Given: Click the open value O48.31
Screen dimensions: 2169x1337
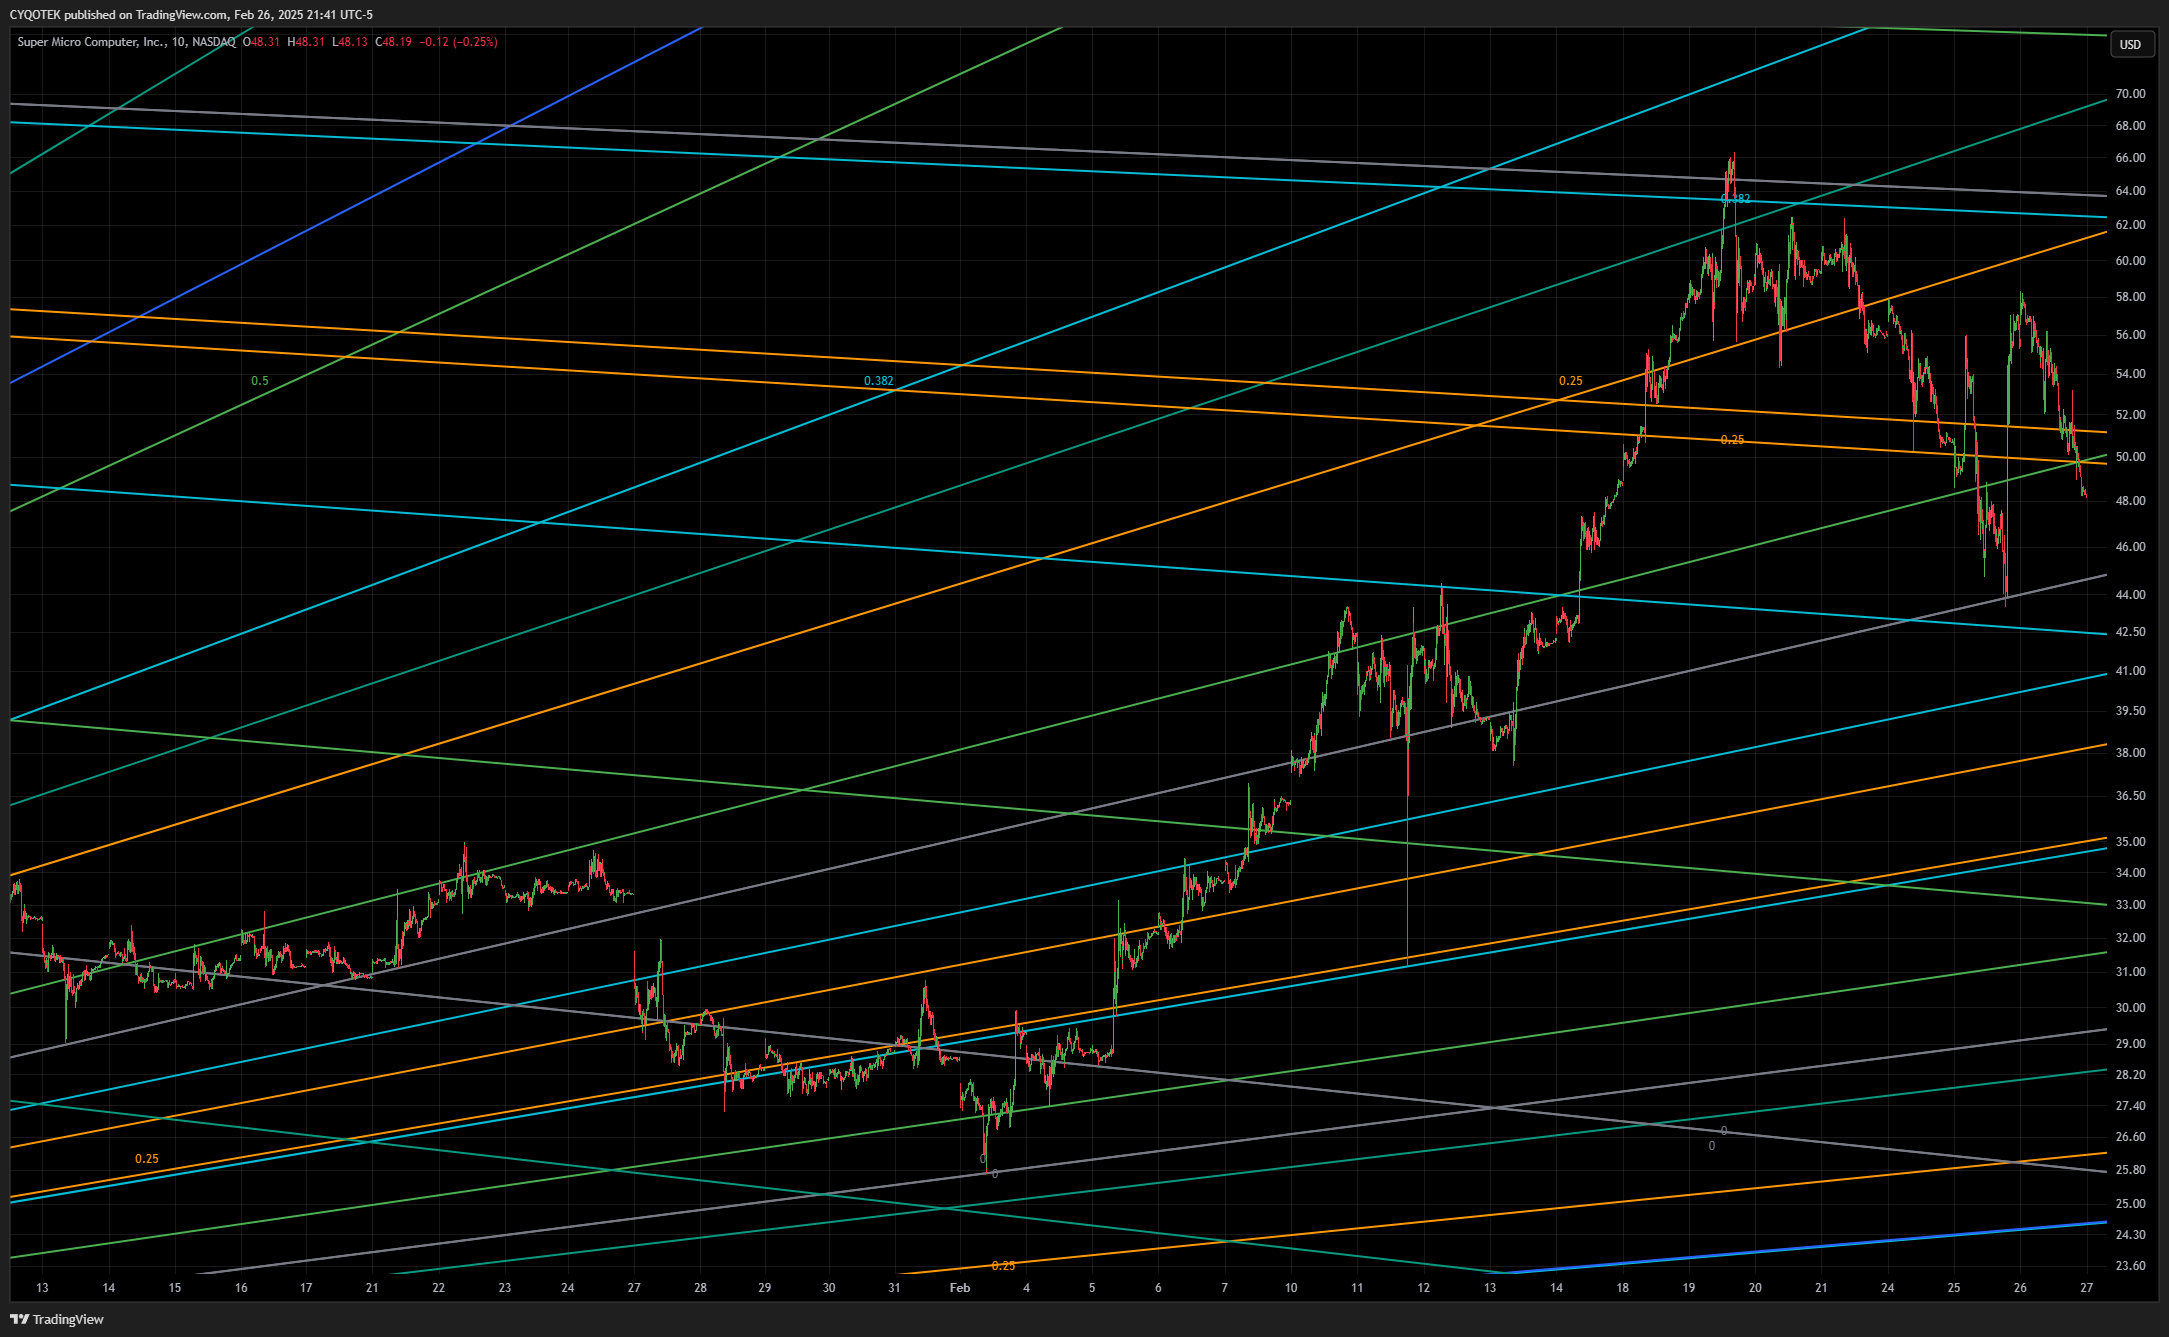Looking at the screenshot, I should pos(262,42).
